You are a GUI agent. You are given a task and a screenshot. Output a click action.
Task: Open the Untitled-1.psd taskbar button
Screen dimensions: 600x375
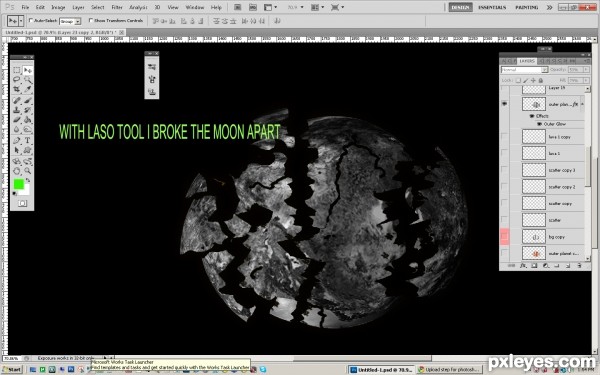[382, 370]
